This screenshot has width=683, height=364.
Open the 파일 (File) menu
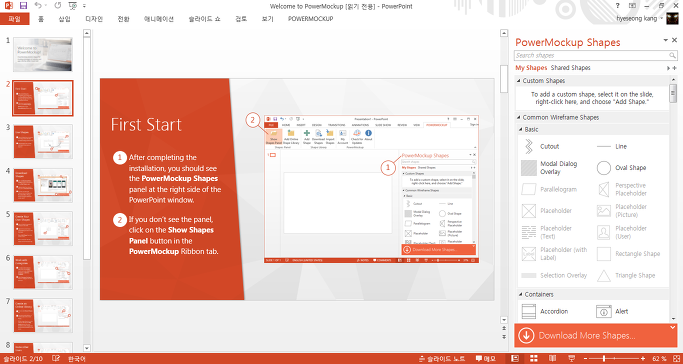(x=14, y=19)
